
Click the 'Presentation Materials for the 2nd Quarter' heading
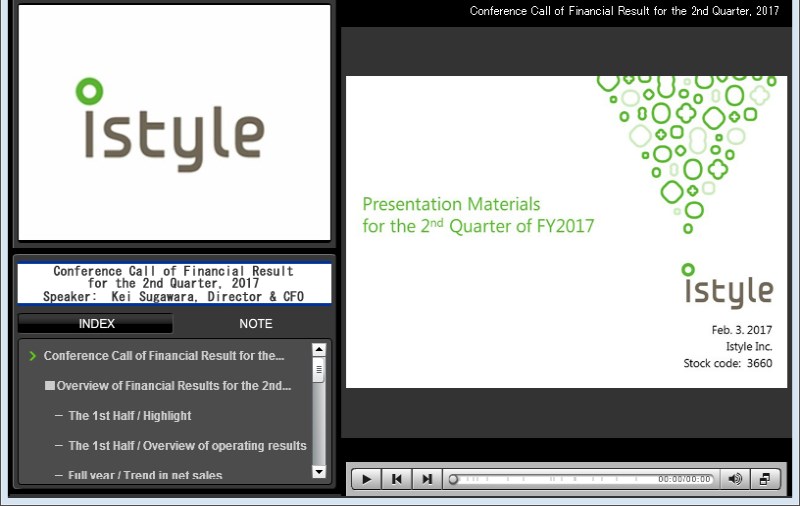coord(478,215)
